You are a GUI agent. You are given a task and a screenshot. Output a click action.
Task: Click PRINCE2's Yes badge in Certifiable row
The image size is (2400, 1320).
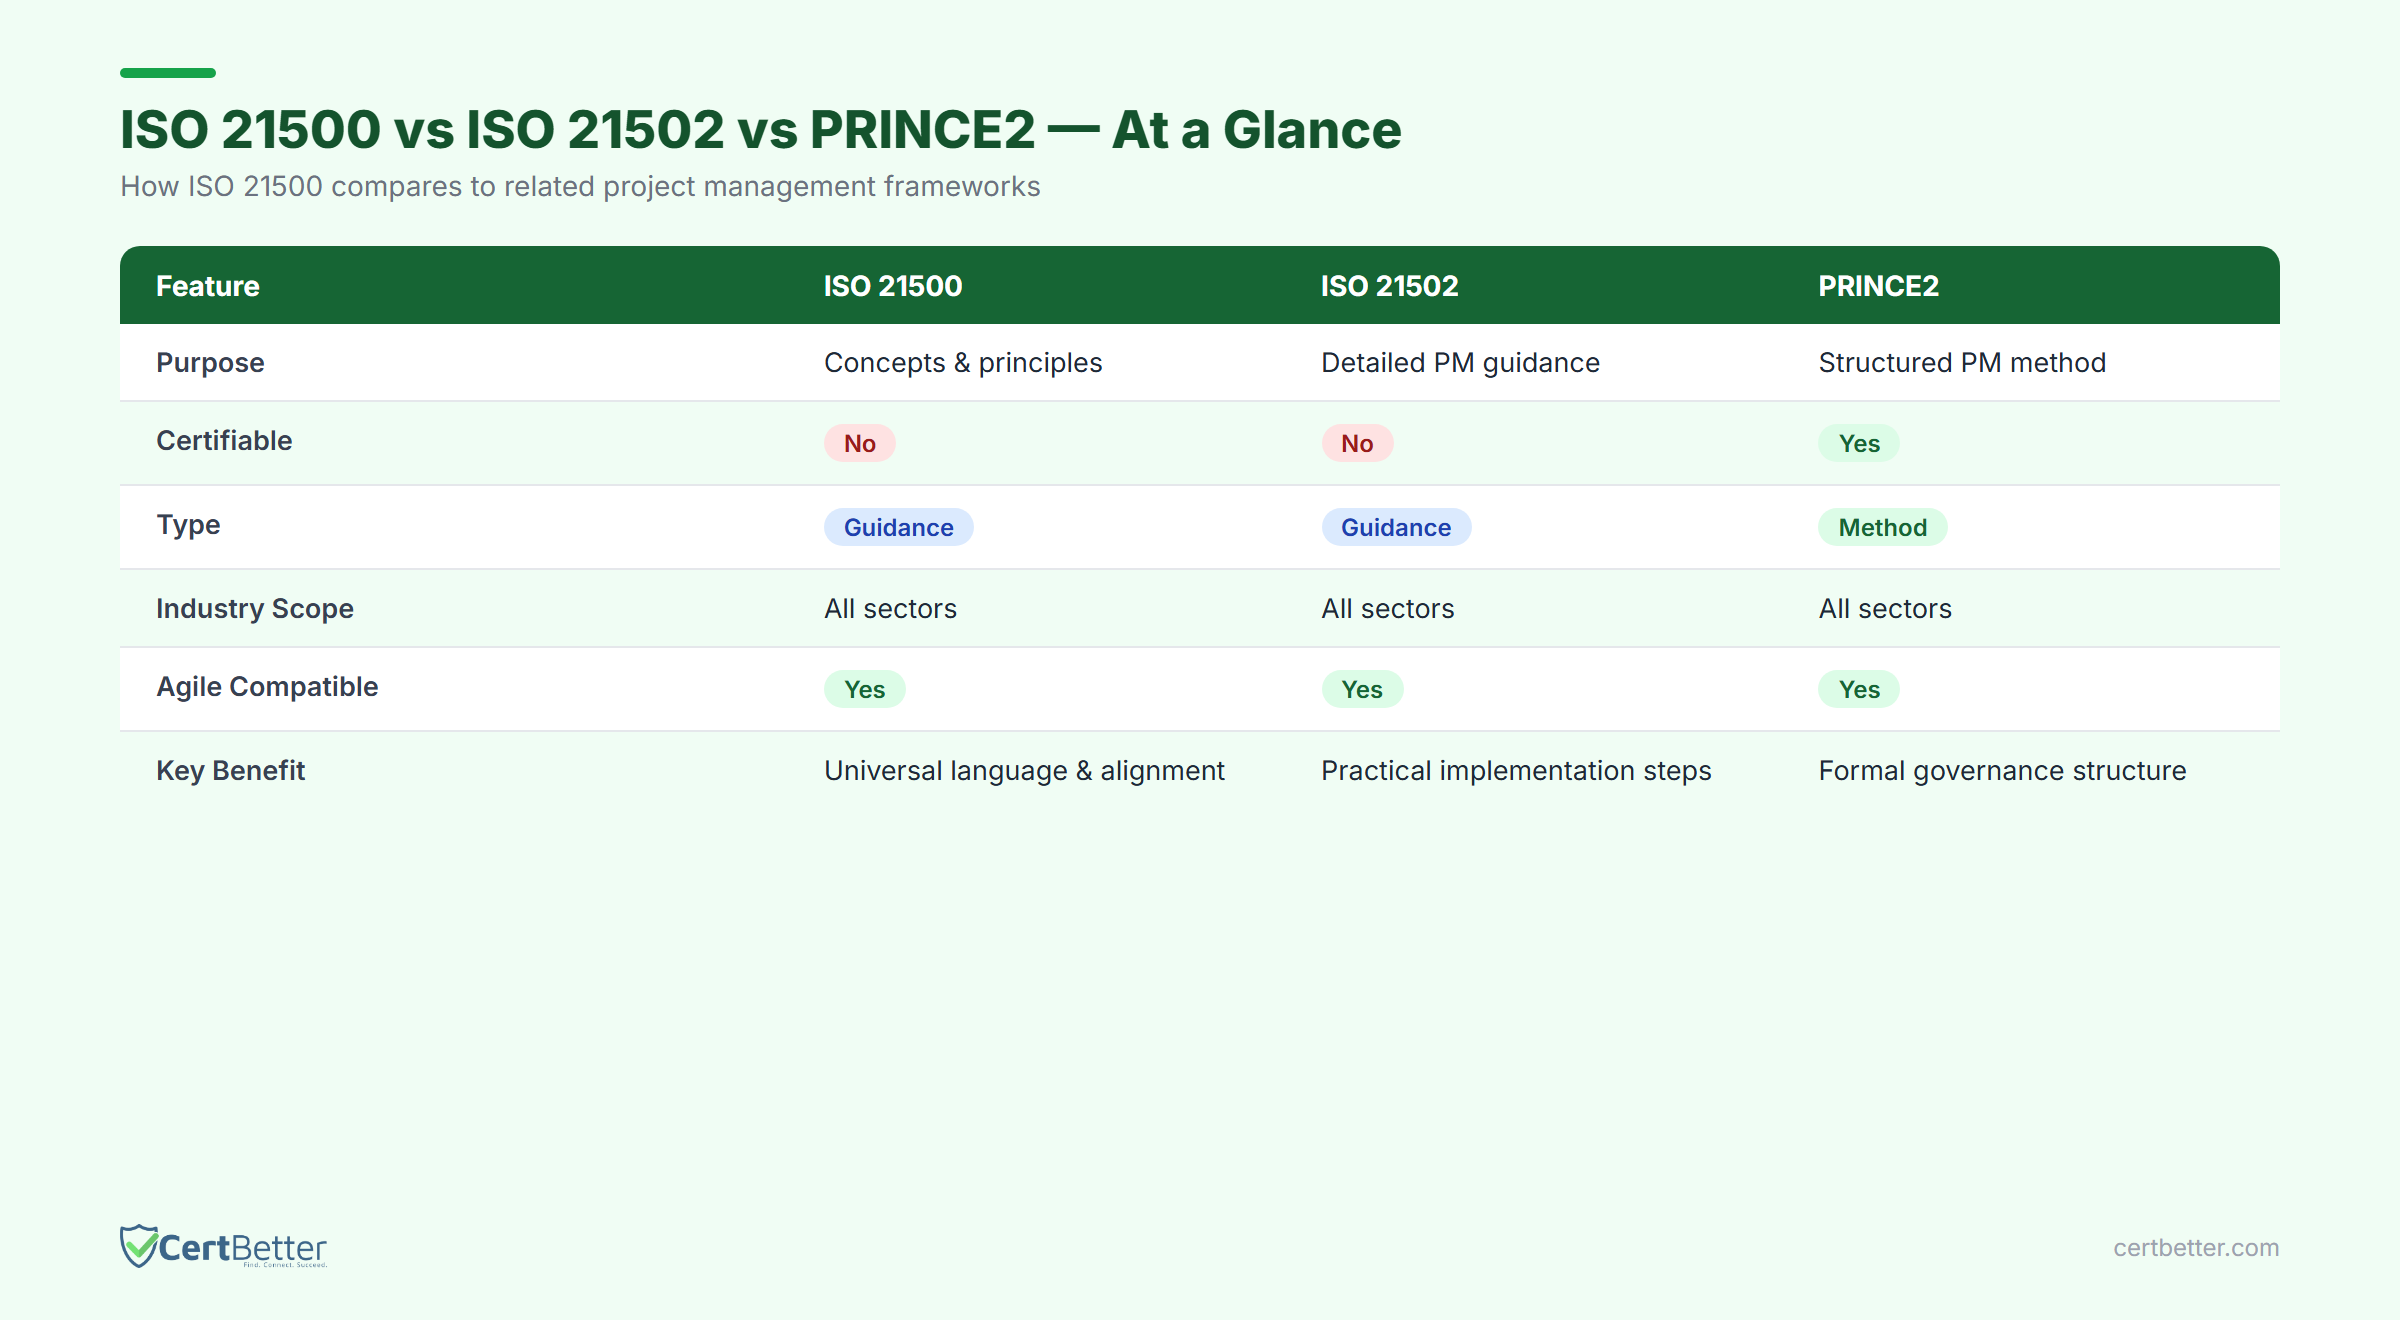[x=1859, y=443]
